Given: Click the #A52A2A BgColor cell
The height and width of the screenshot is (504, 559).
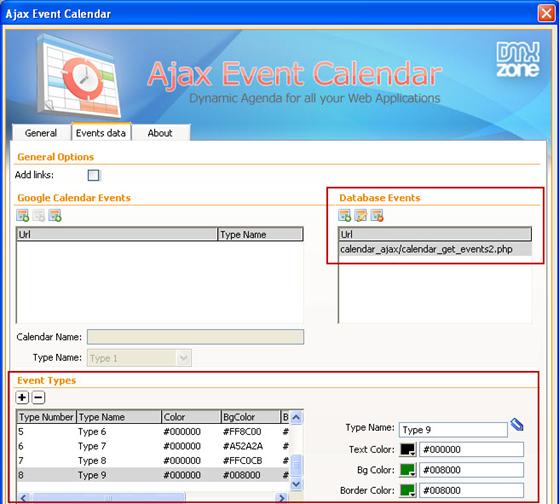Looking at the screenshot, I should pos(243,446).
